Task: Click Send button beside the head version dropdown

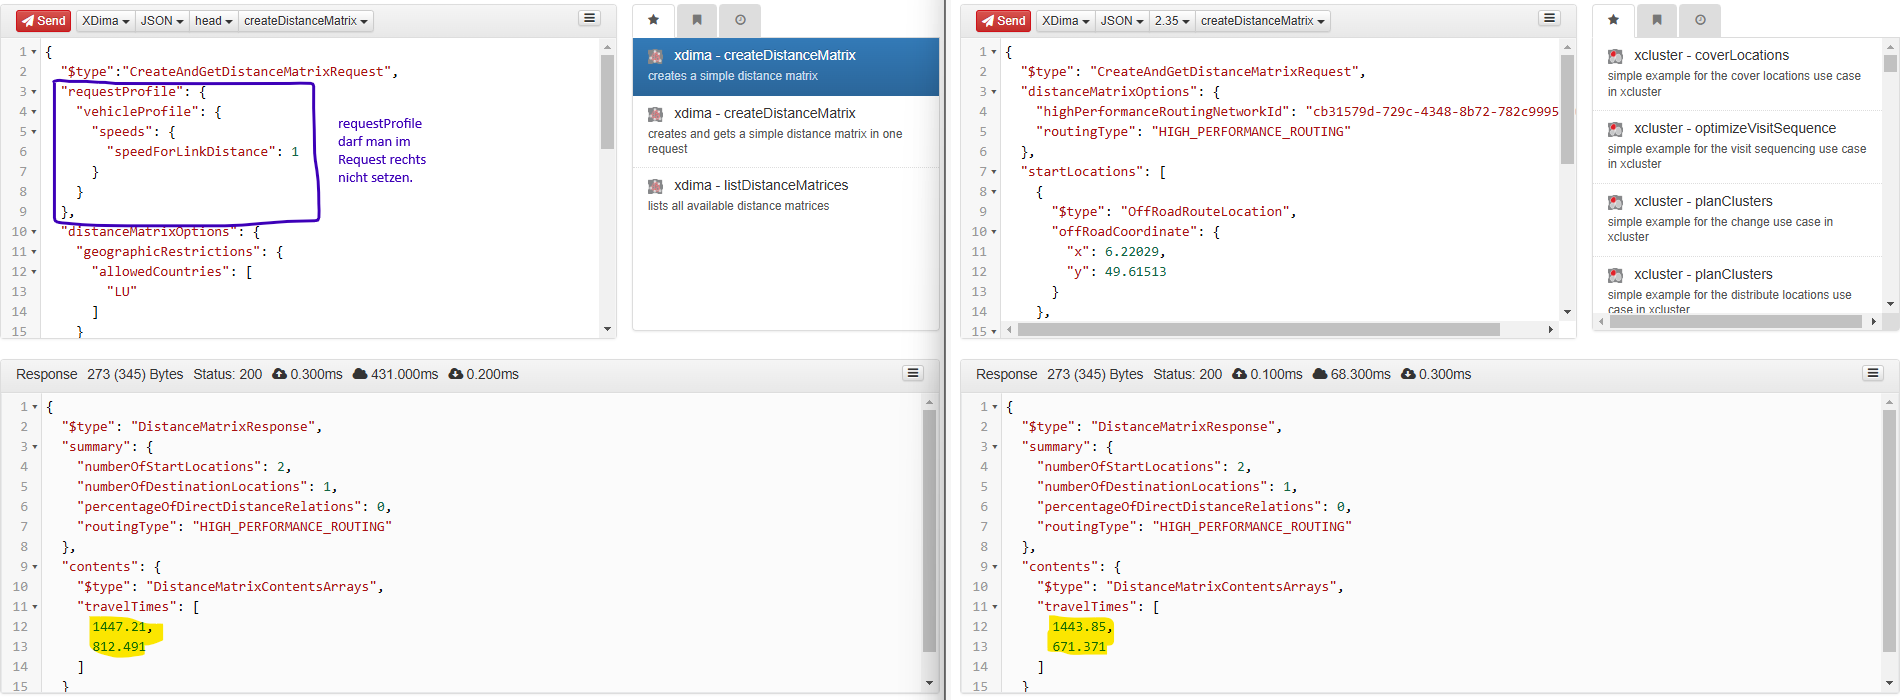Action: [43, 21]
